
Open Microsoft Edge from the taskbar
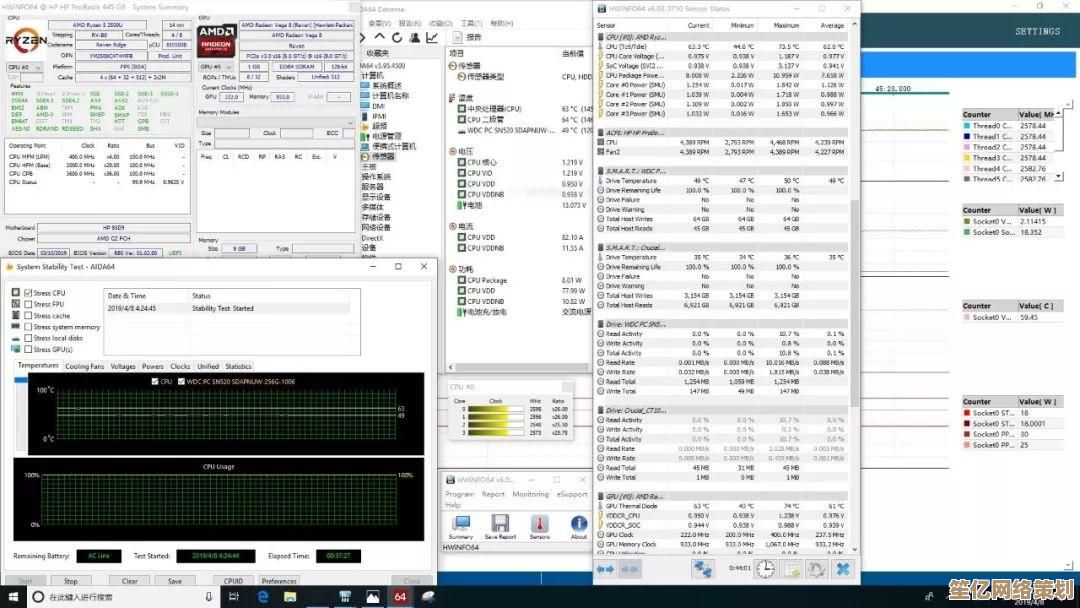(x=264, y=597)
